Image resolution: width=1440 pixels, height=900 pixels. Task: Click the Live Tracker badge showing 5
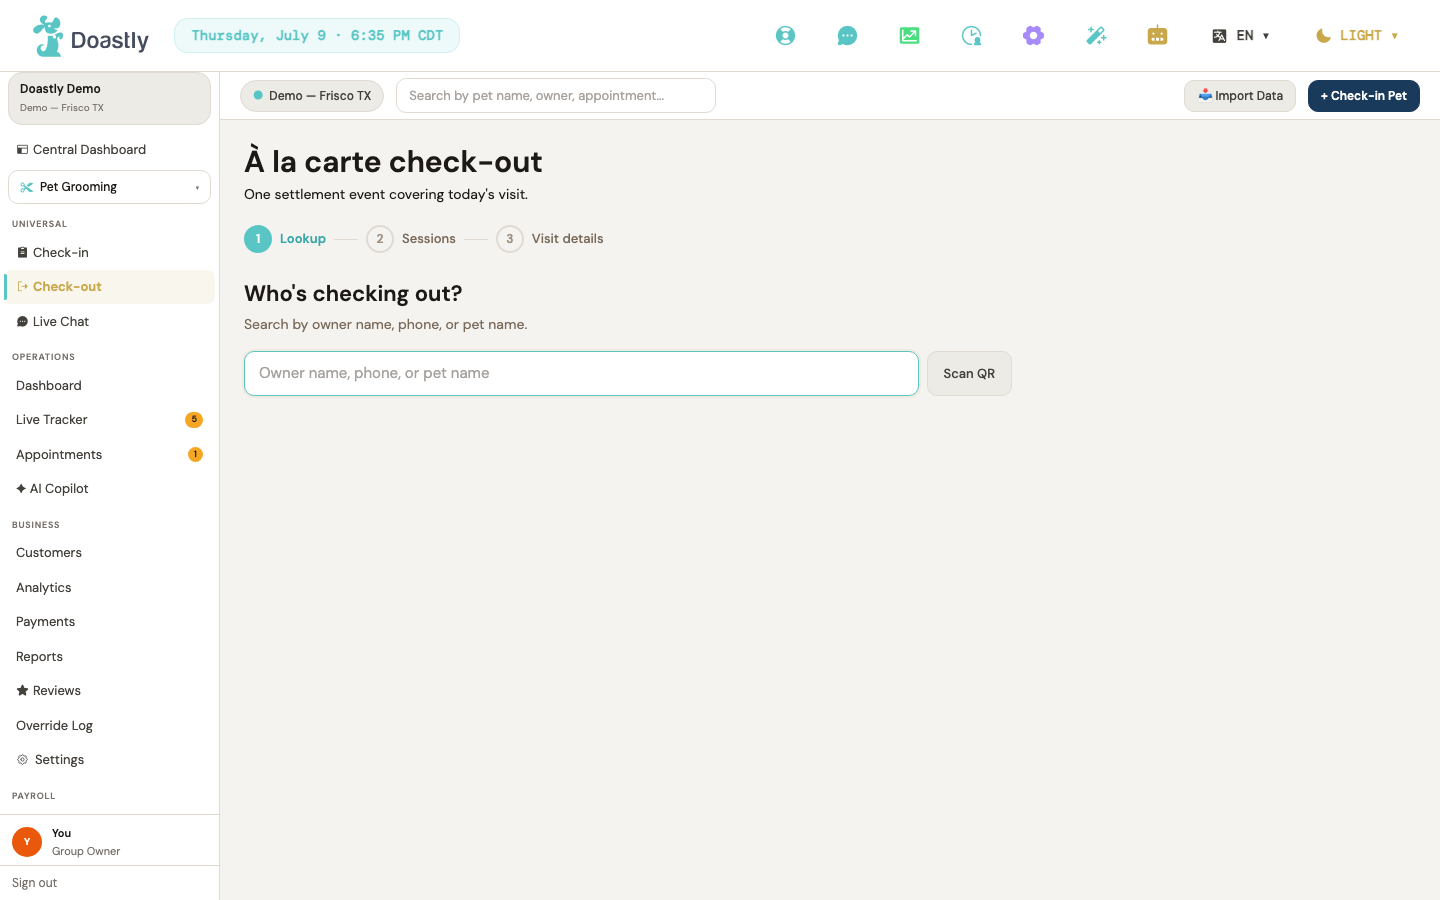[194, 420]
